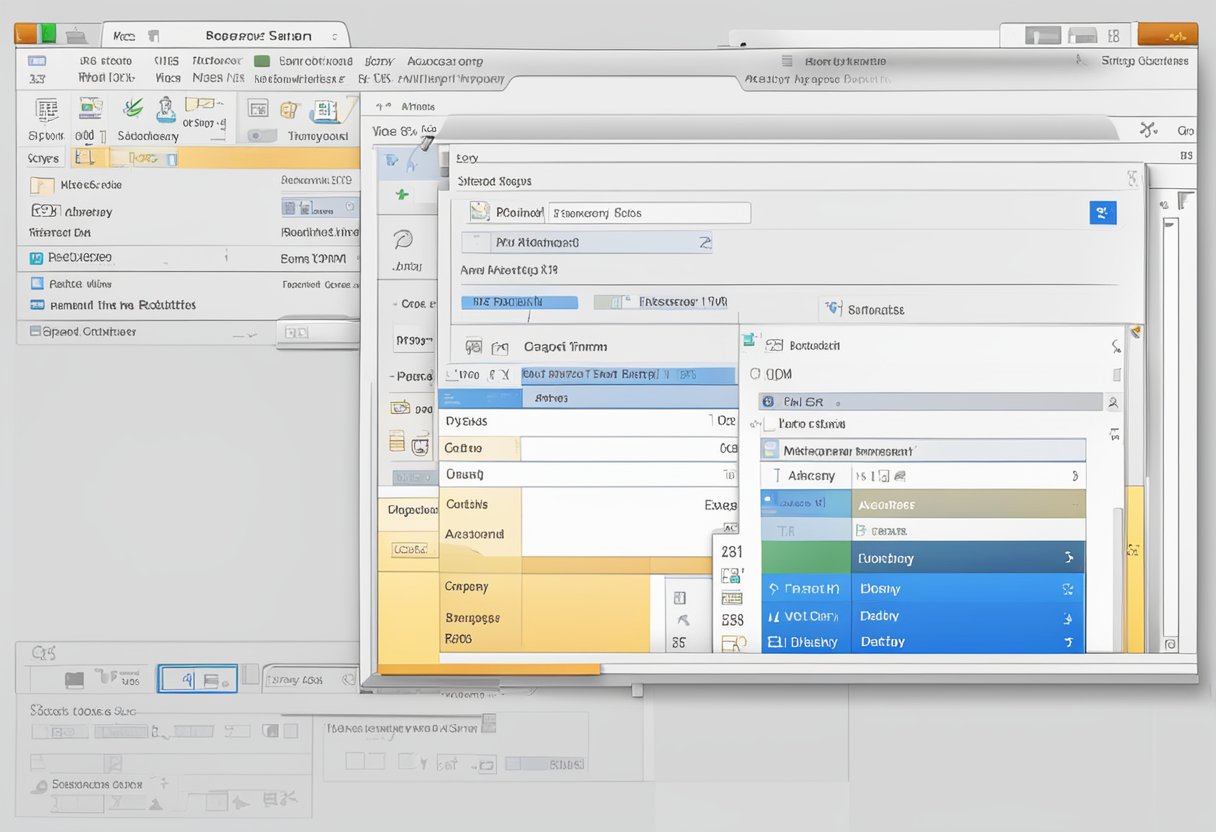Click the green plus icon in the sidebar
The width and height of the screenshot is (1216, 832).
coord(402,194)
